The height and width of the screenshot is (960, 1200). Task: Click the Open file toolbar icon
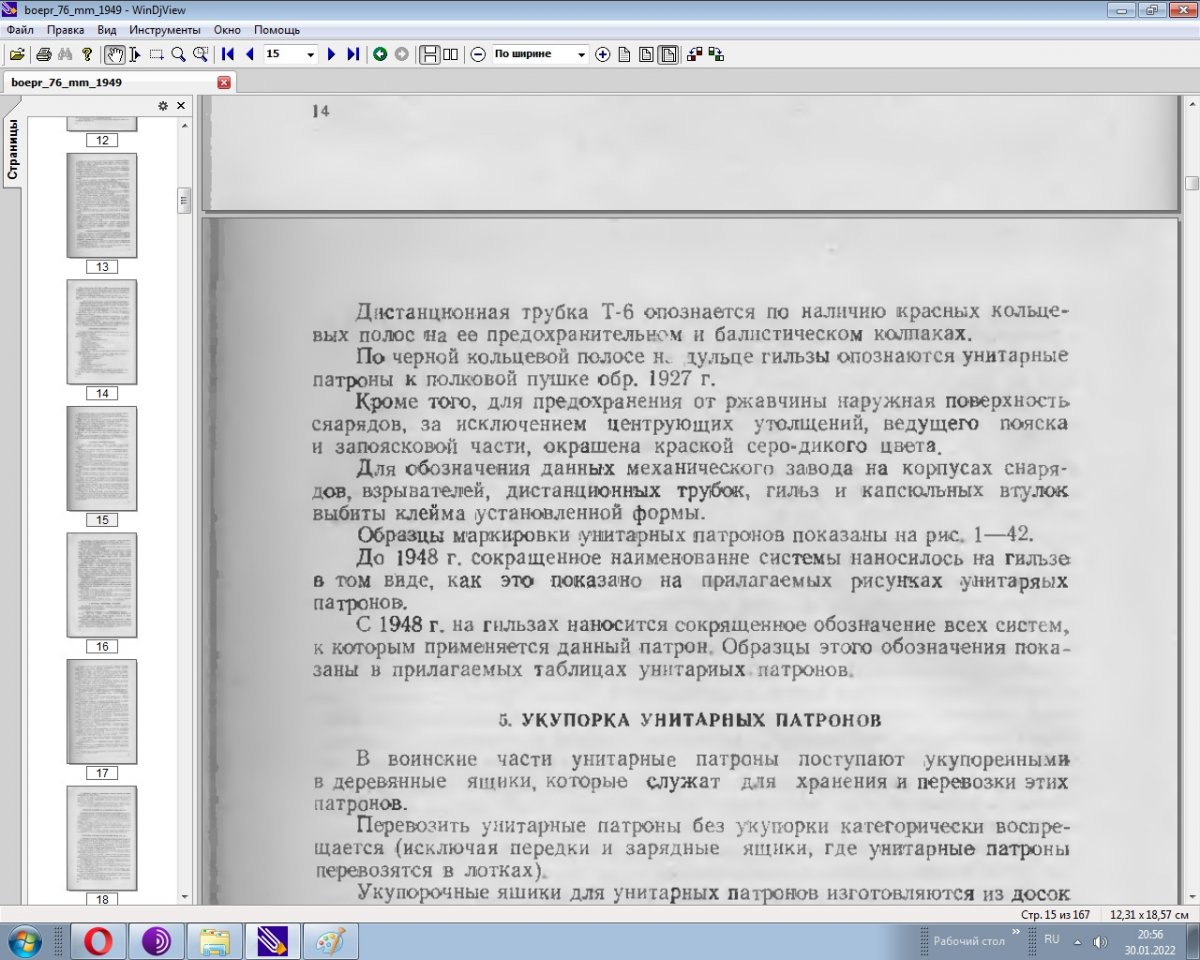(17, 54)
